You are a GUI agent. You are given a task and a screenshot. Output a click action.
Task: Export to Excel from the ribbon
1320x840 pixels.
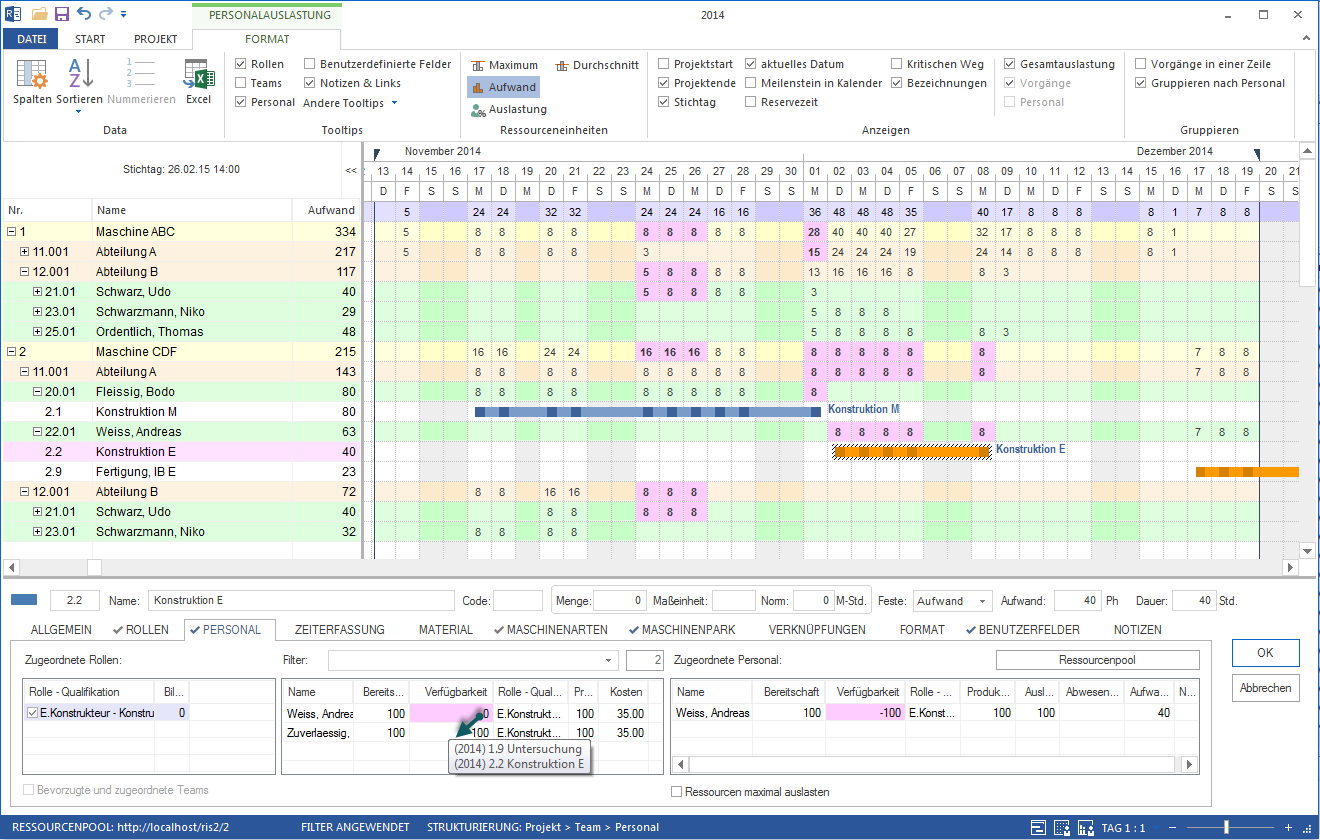(x=199, y=82)
